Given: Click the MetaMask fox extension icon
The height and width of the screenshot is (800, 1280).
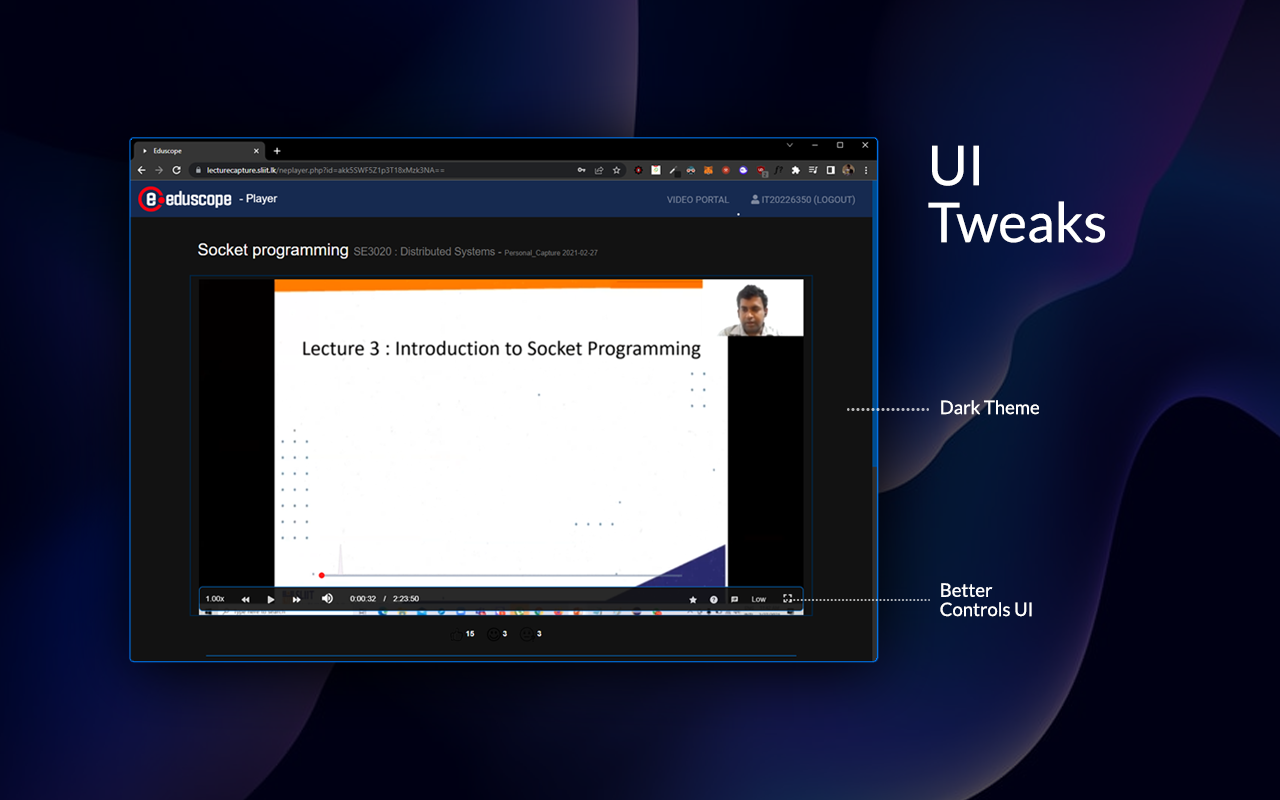Looking at the screenshot, I should 709,170.
